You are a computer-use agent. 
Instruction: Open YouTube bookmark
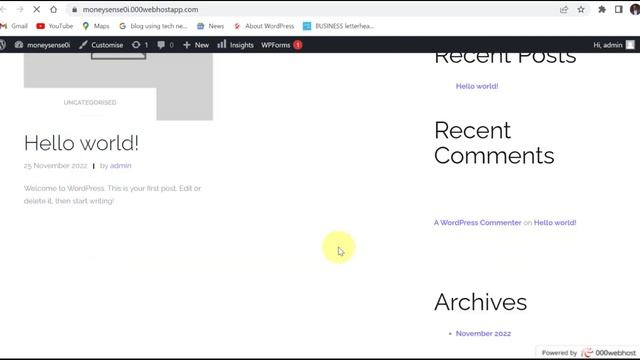(x=55, y=26)
